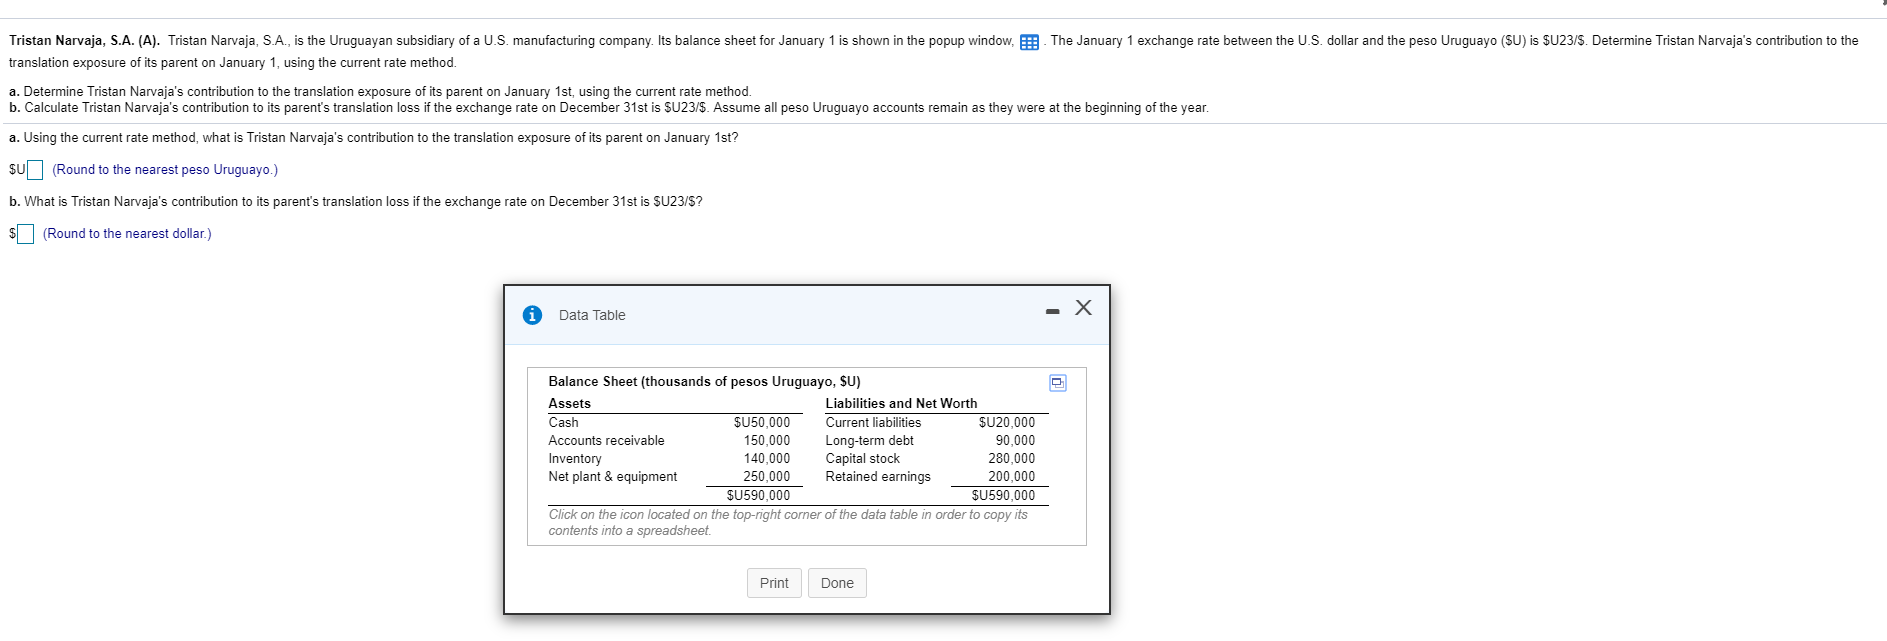Click the Assets column heading
This screenshot has height=641, width=1887.
569,404
